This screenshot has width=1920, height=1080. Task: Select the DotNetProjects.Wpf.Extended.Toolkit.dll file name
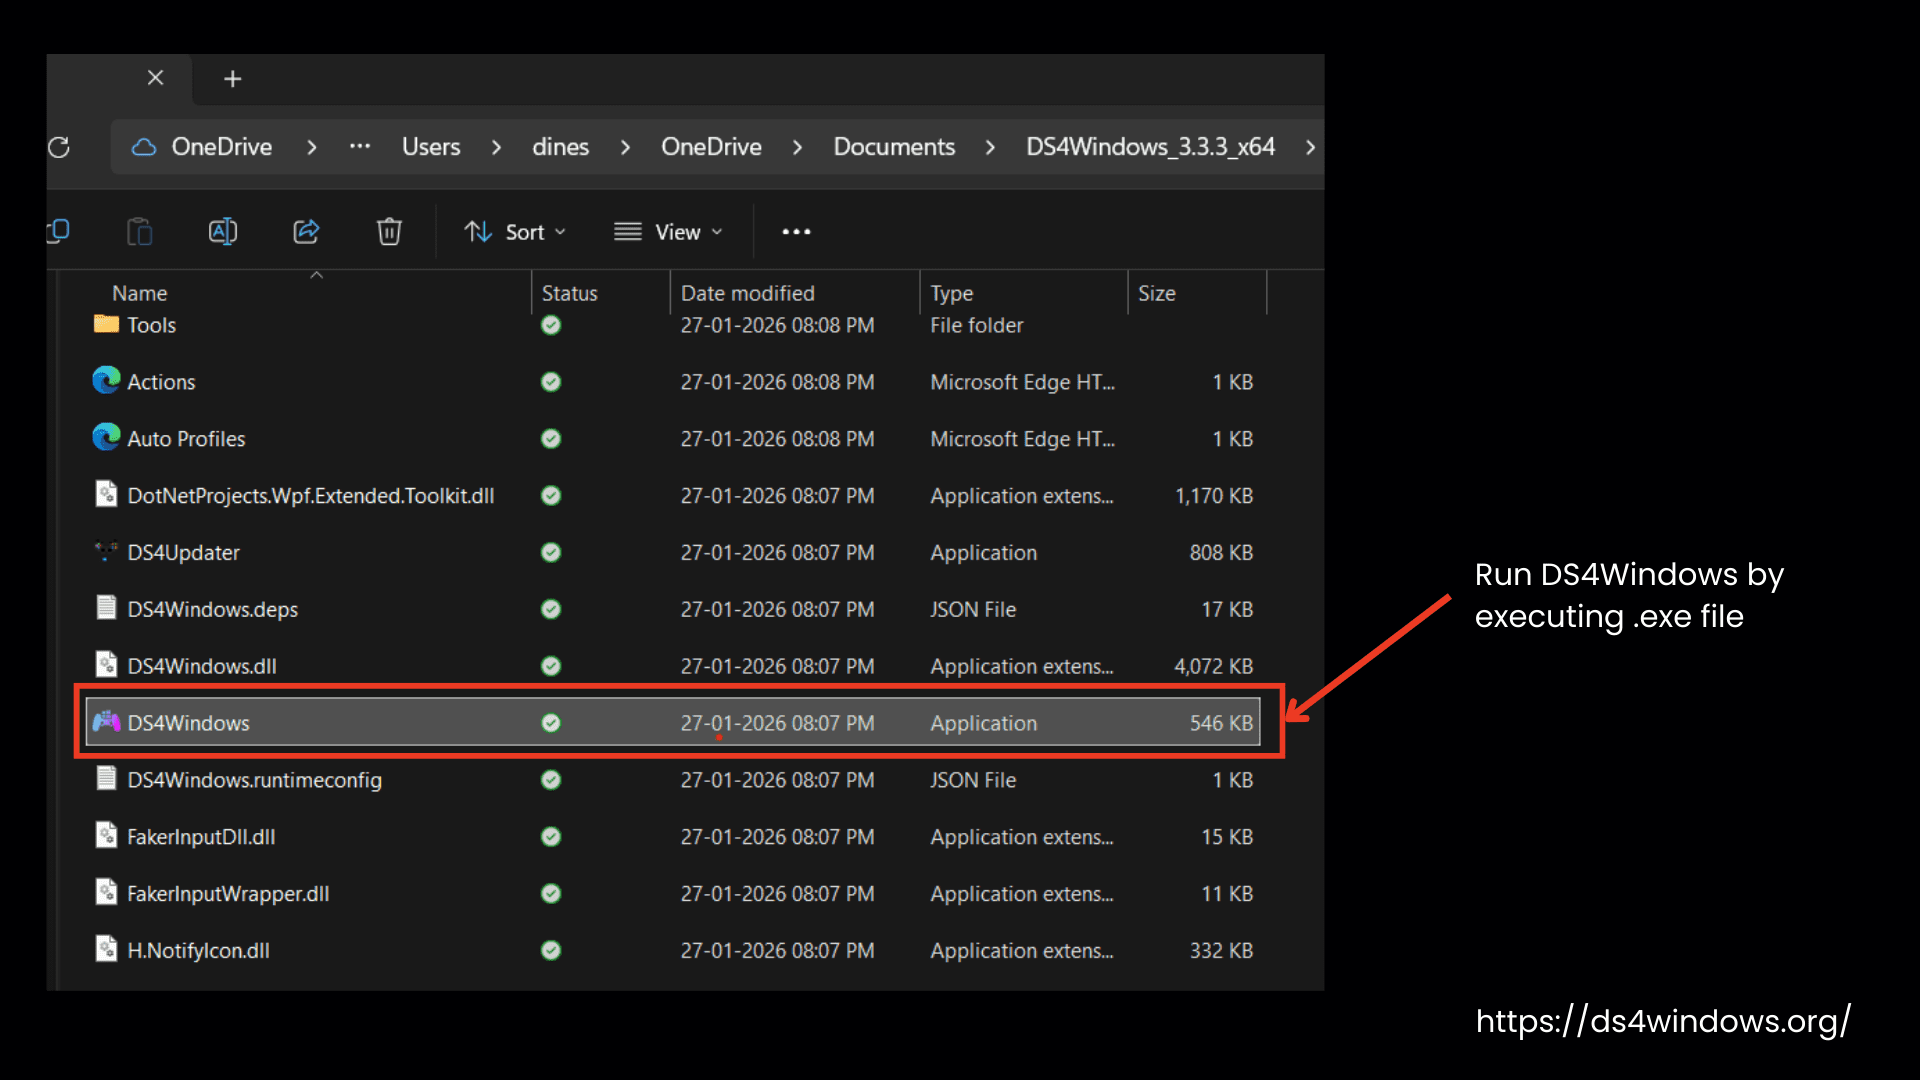pyautogui.click(x=311, y=496)
